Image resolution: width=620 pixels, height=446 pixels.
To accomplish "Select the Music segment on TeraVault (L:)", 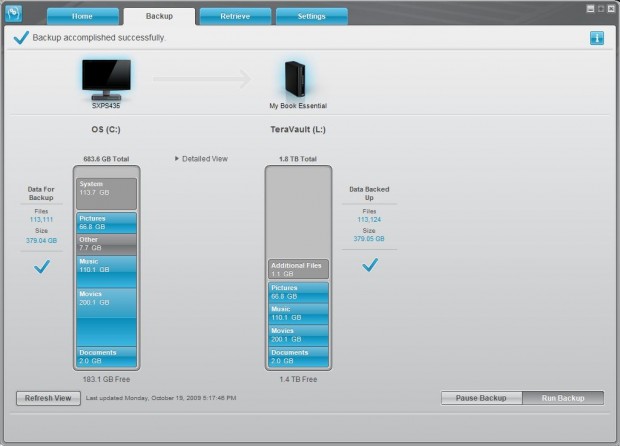I will pyautogui.click(x=299, y=314).
